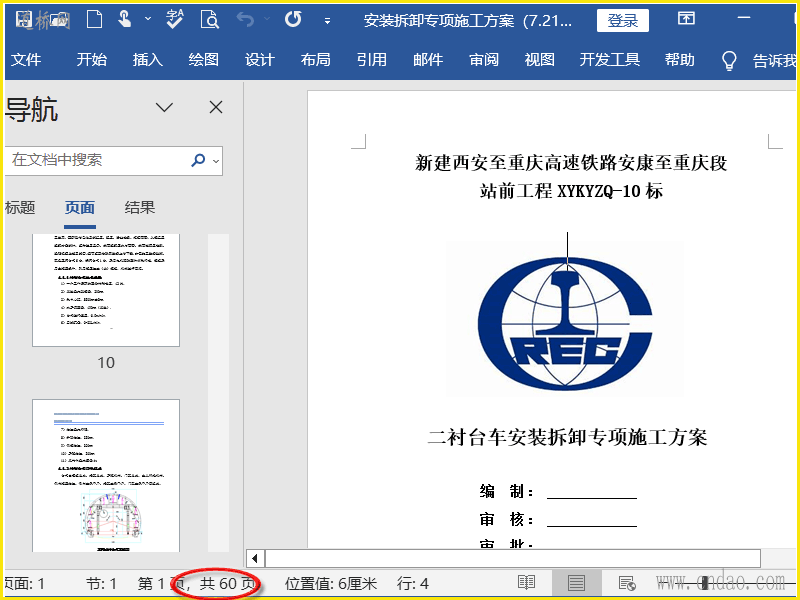Image resolution: width=800 pixels, height=600 pixels.
Task: Select the 页面 navigation tab
Action: (80, 208)
